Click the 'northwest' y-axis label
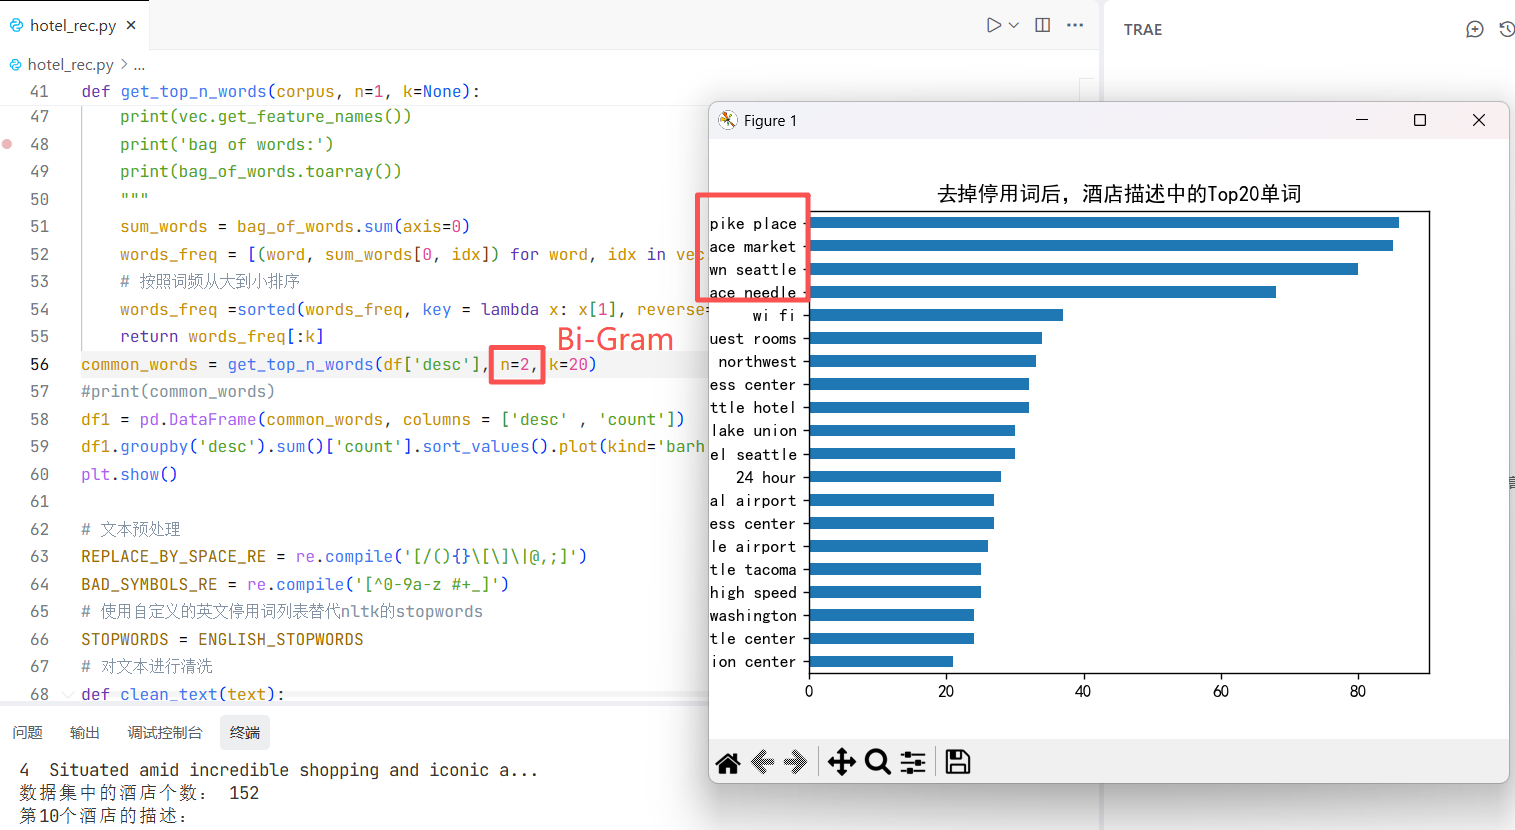The image size is (1515, 830). [x=758, y=361]
